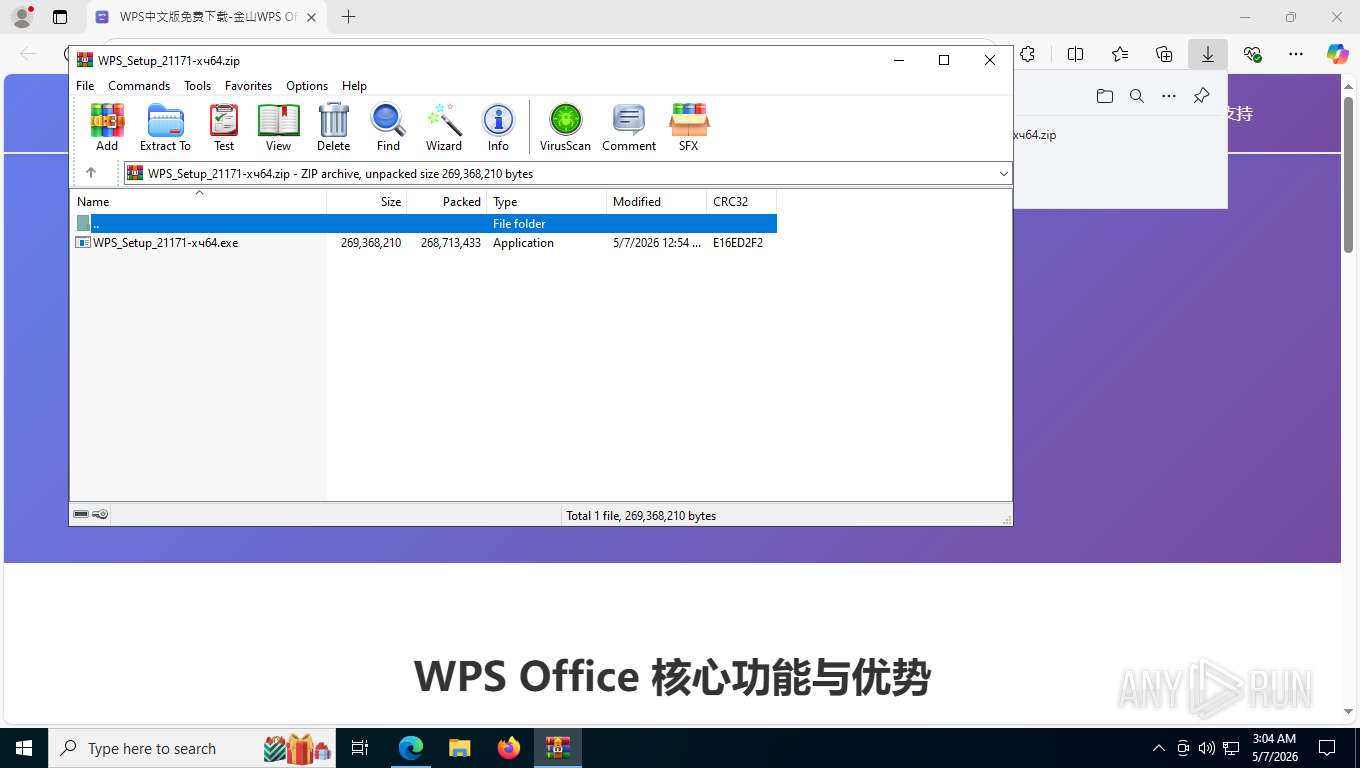Click the Edge tab titled WPS中文版免费下载
Viewport: 1360px width, 768px height.
point(206,17)
